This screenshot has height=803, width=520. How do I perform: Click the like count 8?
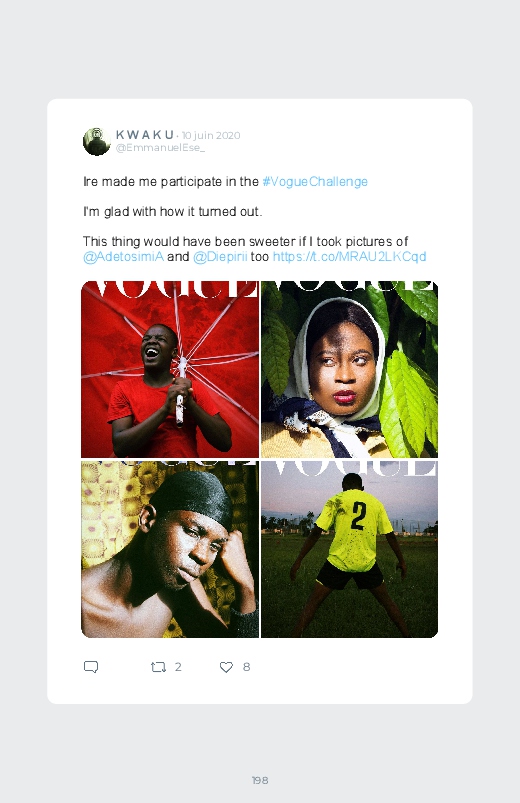click(246, 667)
